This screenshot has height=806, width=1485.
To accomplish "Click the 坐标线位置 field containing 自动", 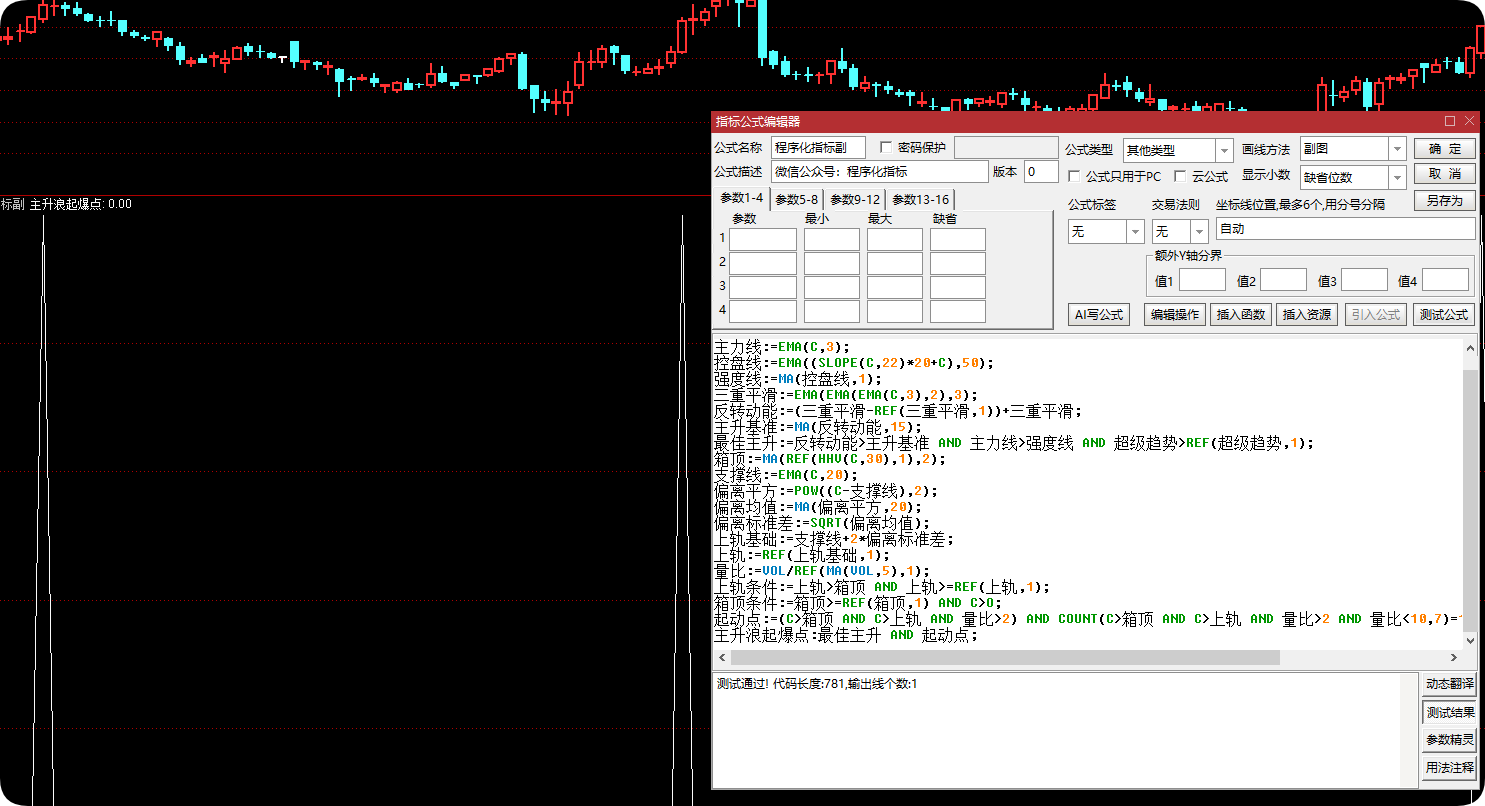I will click(1346, 229).
